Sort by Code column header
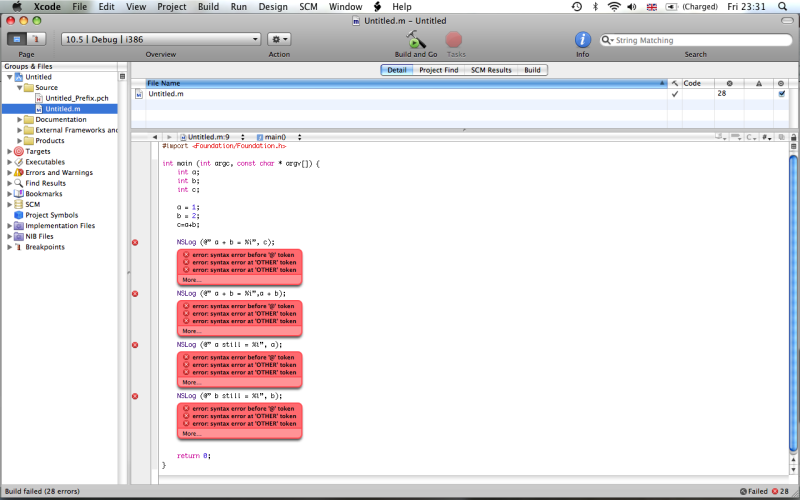 [x=698, y=83]
